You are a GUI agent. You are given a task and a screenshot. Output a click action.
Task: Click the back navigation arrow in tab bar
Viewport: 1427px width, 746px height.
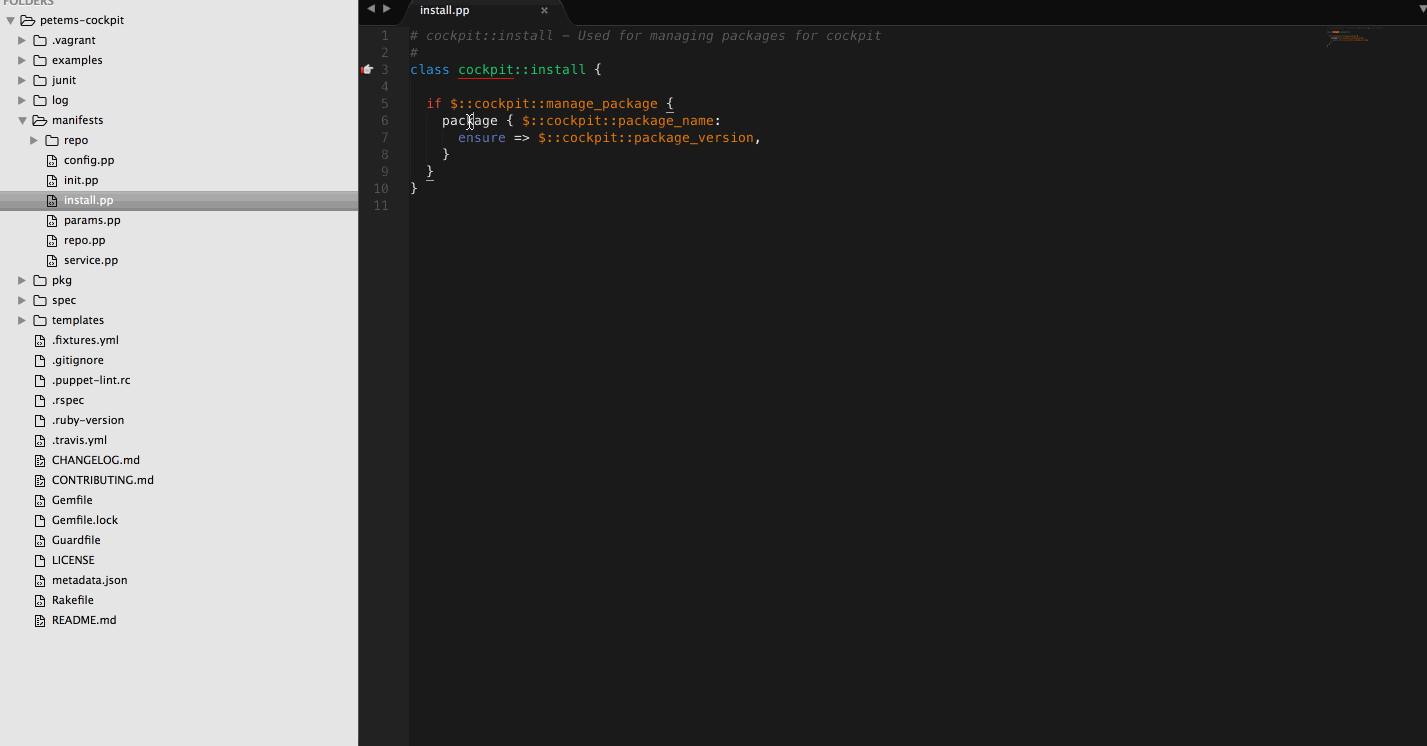[371, 9]
